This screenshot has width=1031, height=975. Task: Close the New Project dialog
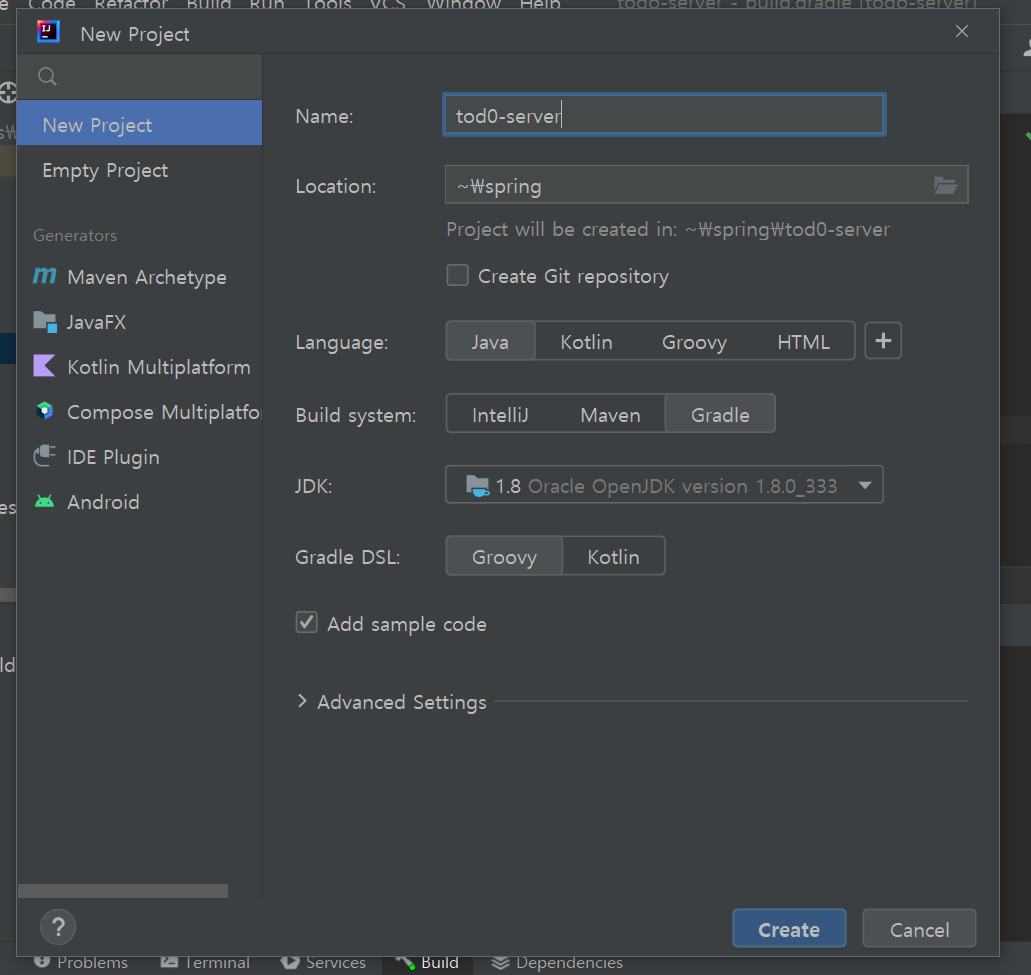(x=961, y=32)
